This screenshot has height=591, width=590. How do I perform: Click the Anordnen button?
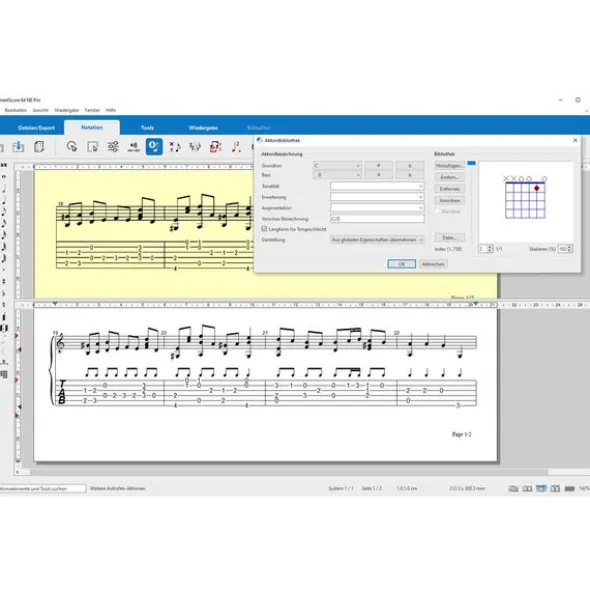click(x=449, y=201)
